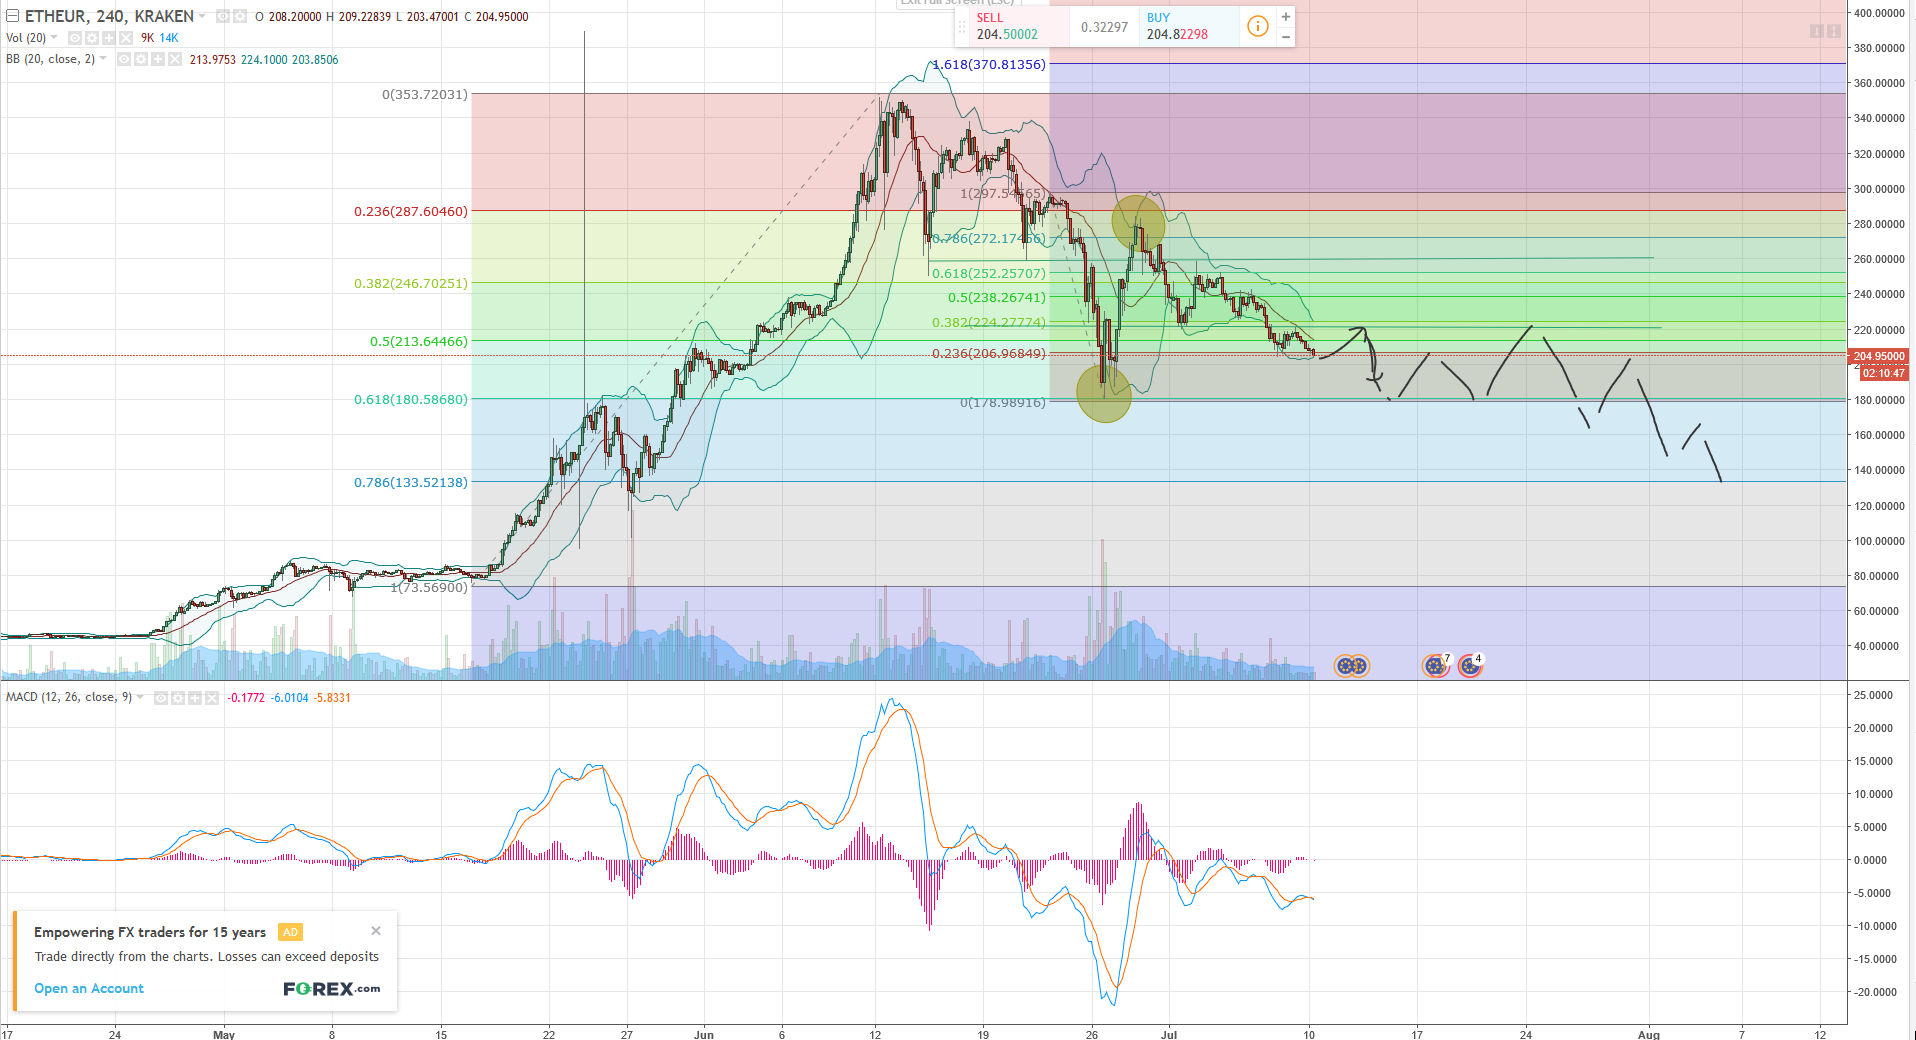Open the MACD (12, 26, close, 9) dropdown

pyautogui.click(x=140, y=697)
